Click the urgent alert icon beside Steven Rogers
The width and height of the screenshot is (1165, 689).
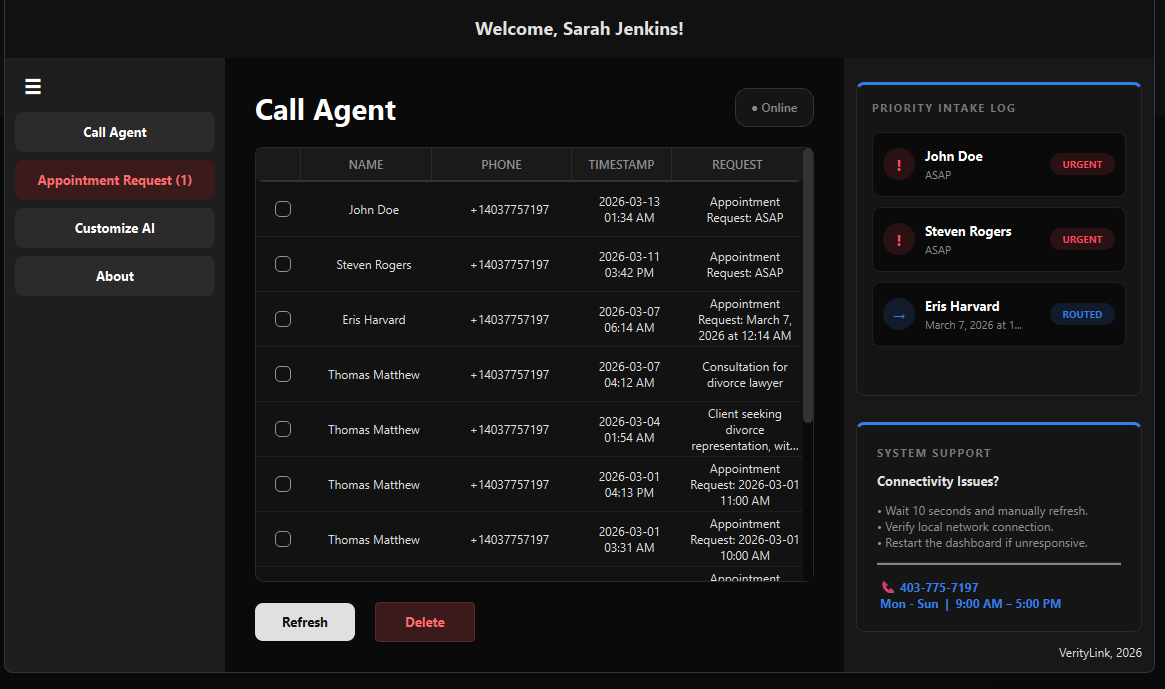point(898,239)
